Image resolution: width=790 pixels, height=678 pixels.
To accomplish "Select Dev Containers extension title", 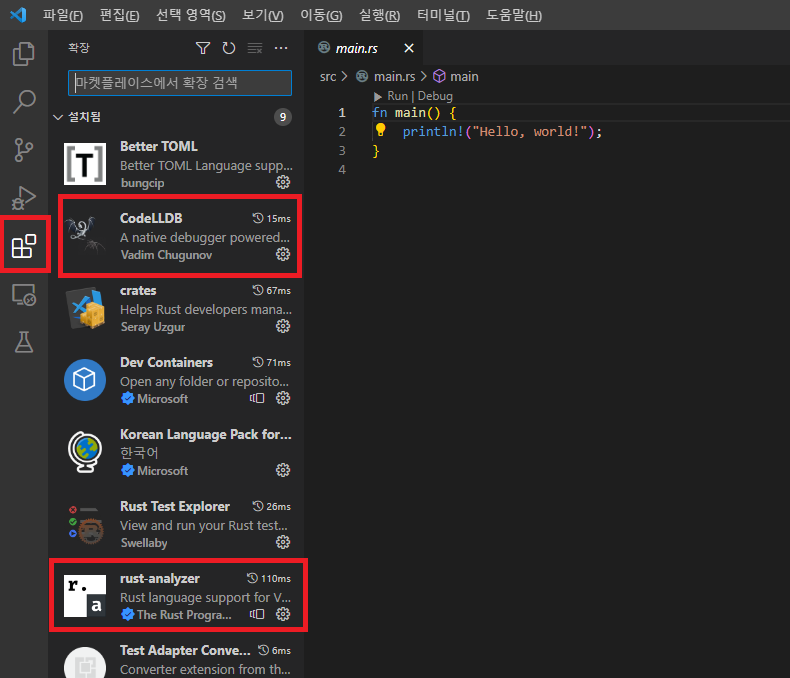I will [x=166, y=363].
